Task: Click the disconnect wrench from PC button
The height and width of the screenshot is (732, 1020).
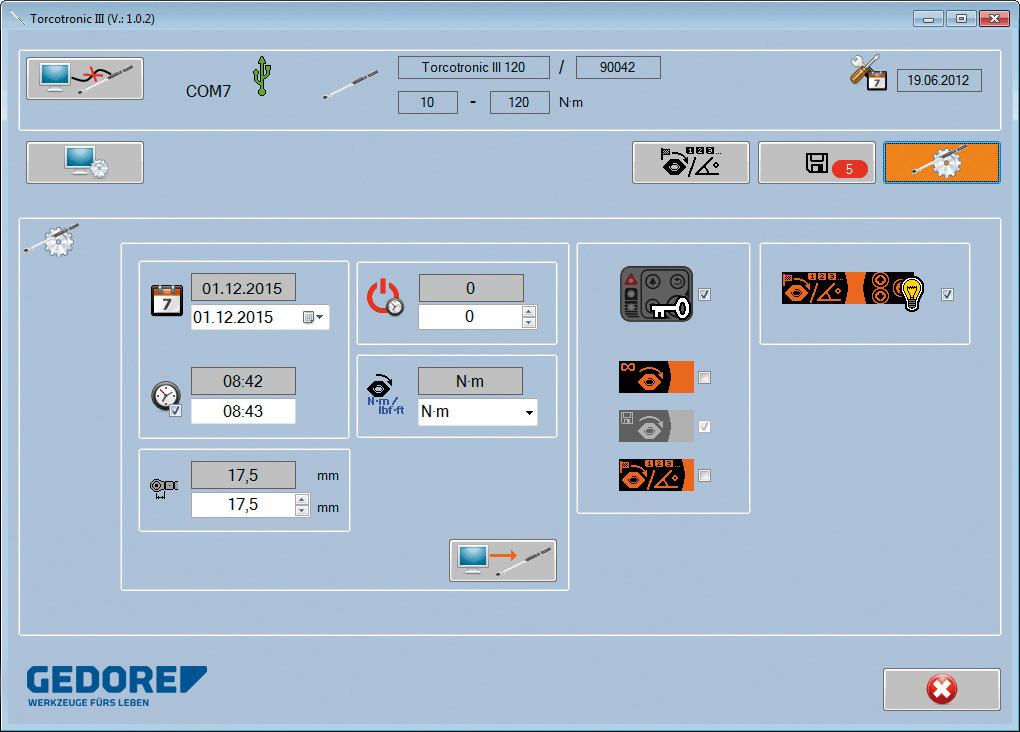Action: point(85,79)
